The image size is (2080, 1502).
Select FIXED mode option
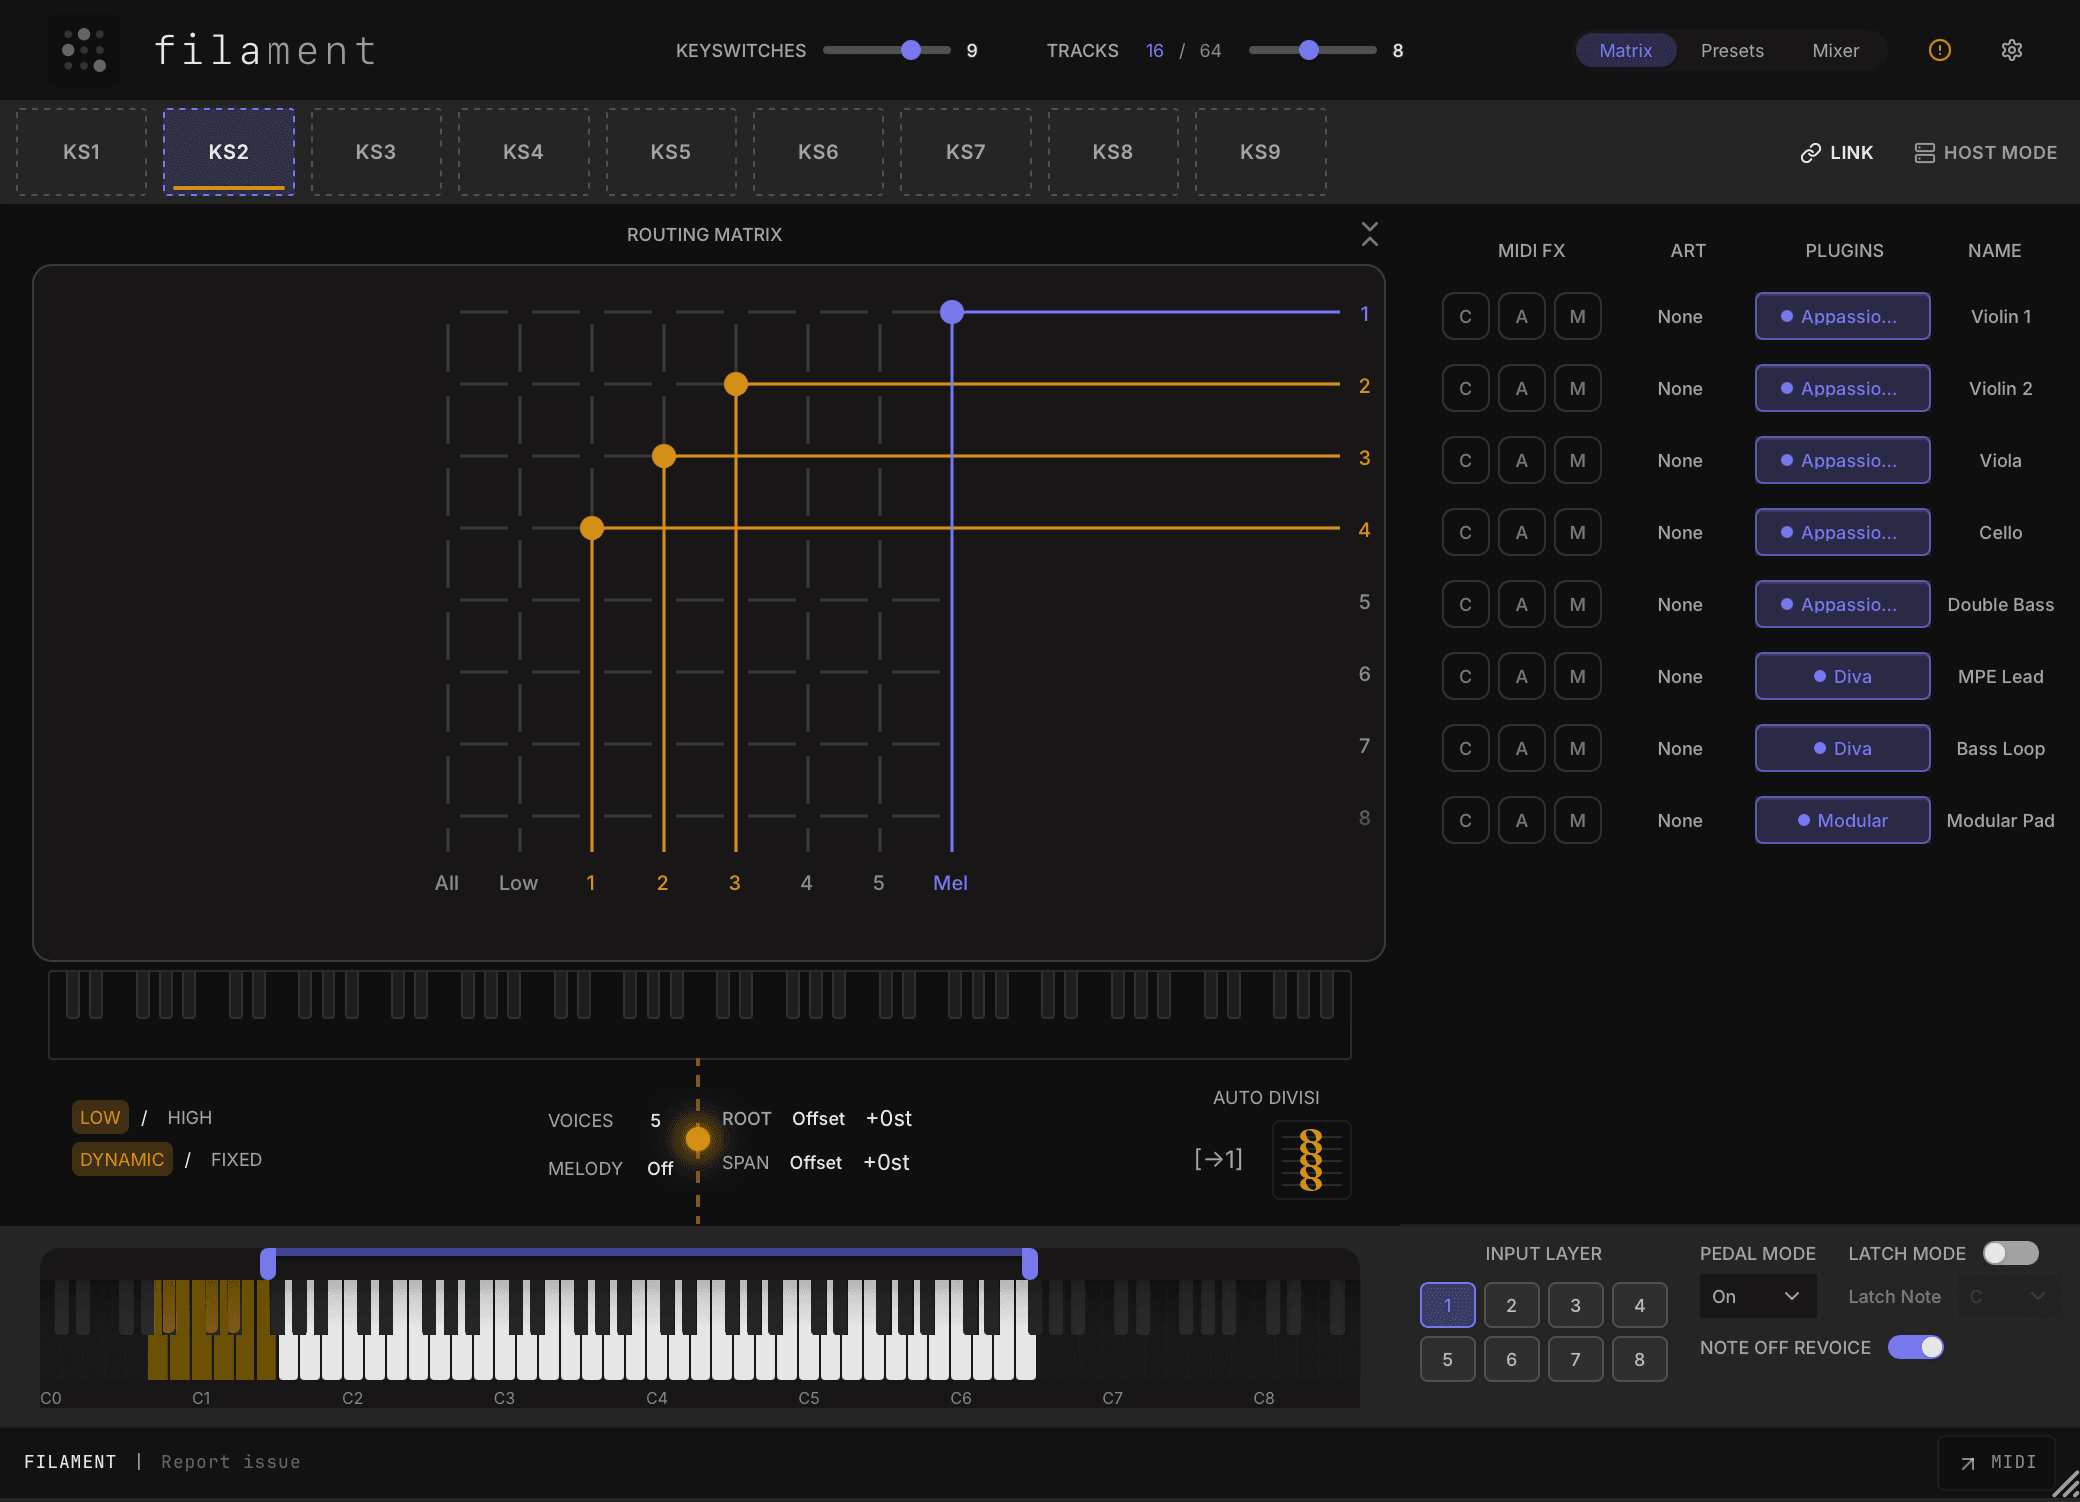[x=236, y=1159]
